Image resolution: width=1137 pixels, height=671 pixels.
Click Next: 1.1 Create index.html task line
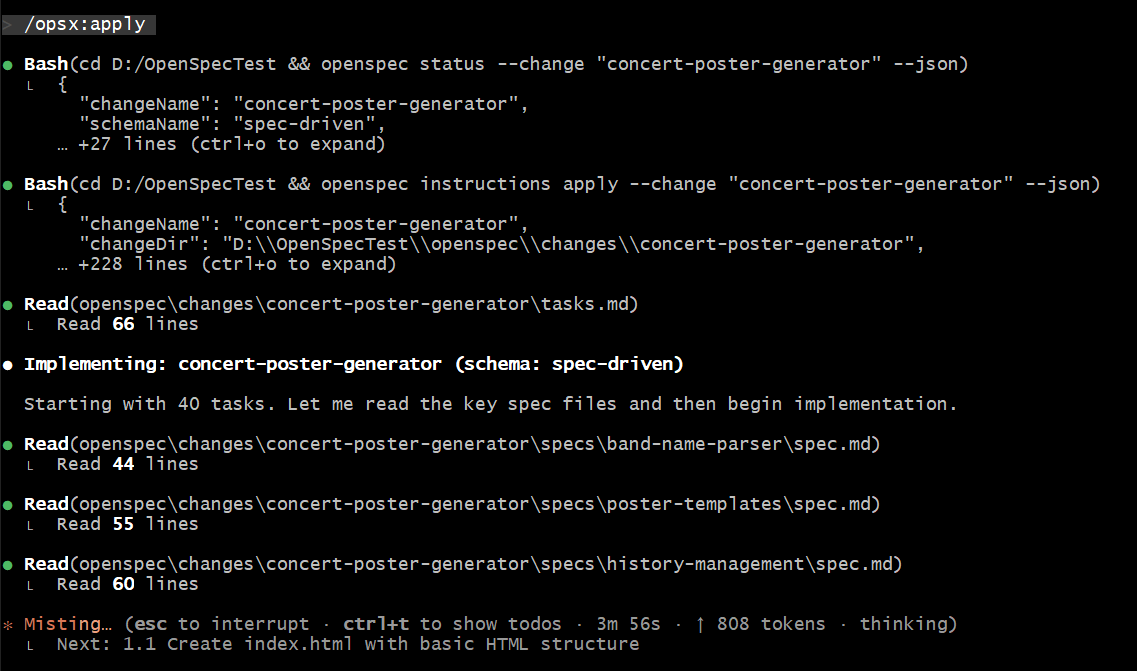click(x=348, y=644)
